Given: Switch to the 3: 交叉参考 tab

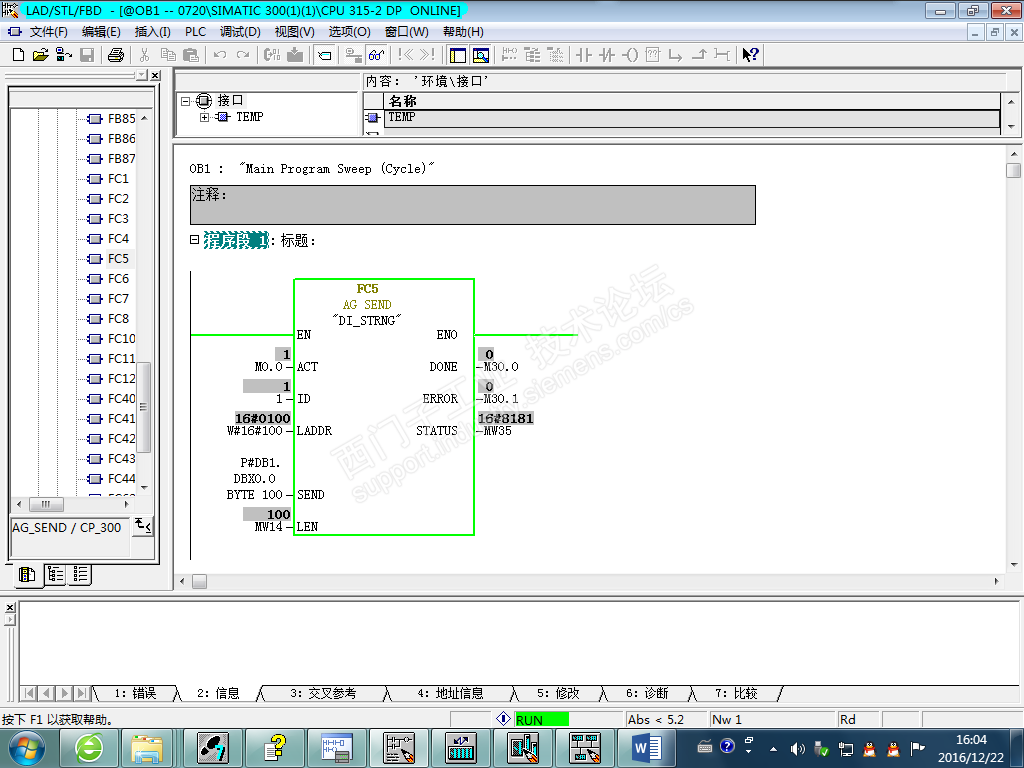Looking at the screenshot, I should tap(323, 693).
